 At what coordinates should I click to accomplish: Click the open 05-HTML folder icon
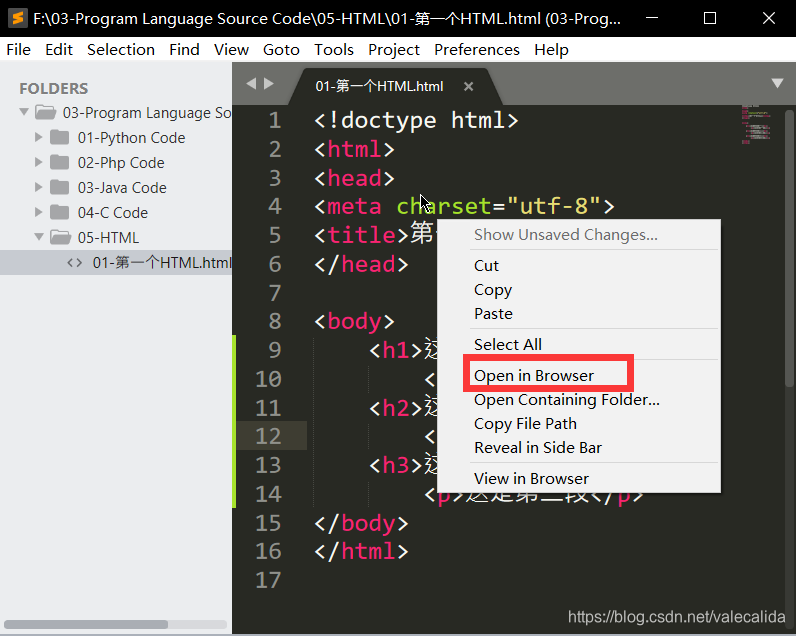(x=60, y=237)
